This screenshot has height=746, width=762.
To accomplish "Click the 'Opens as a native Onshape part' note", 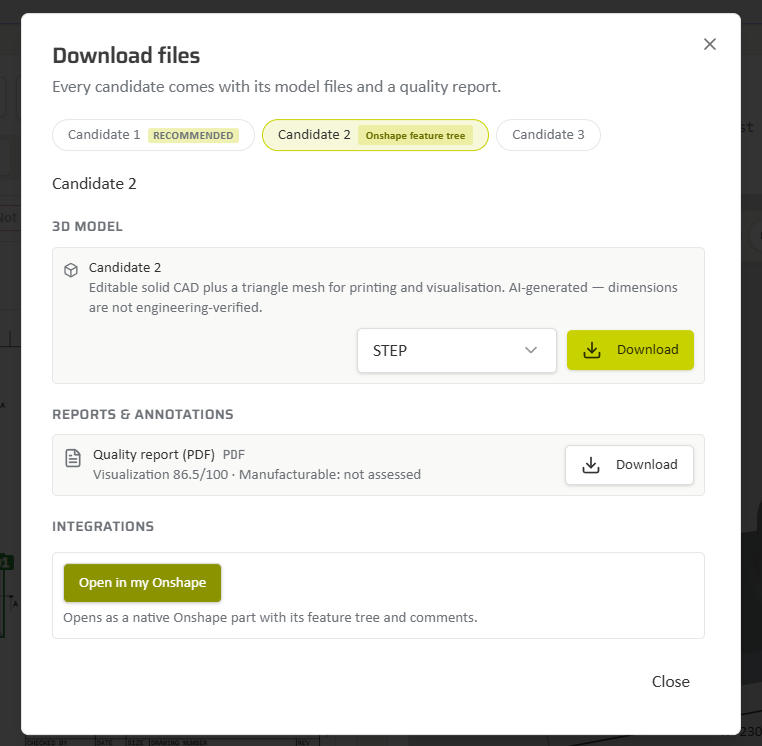I will tap(270, 618).
